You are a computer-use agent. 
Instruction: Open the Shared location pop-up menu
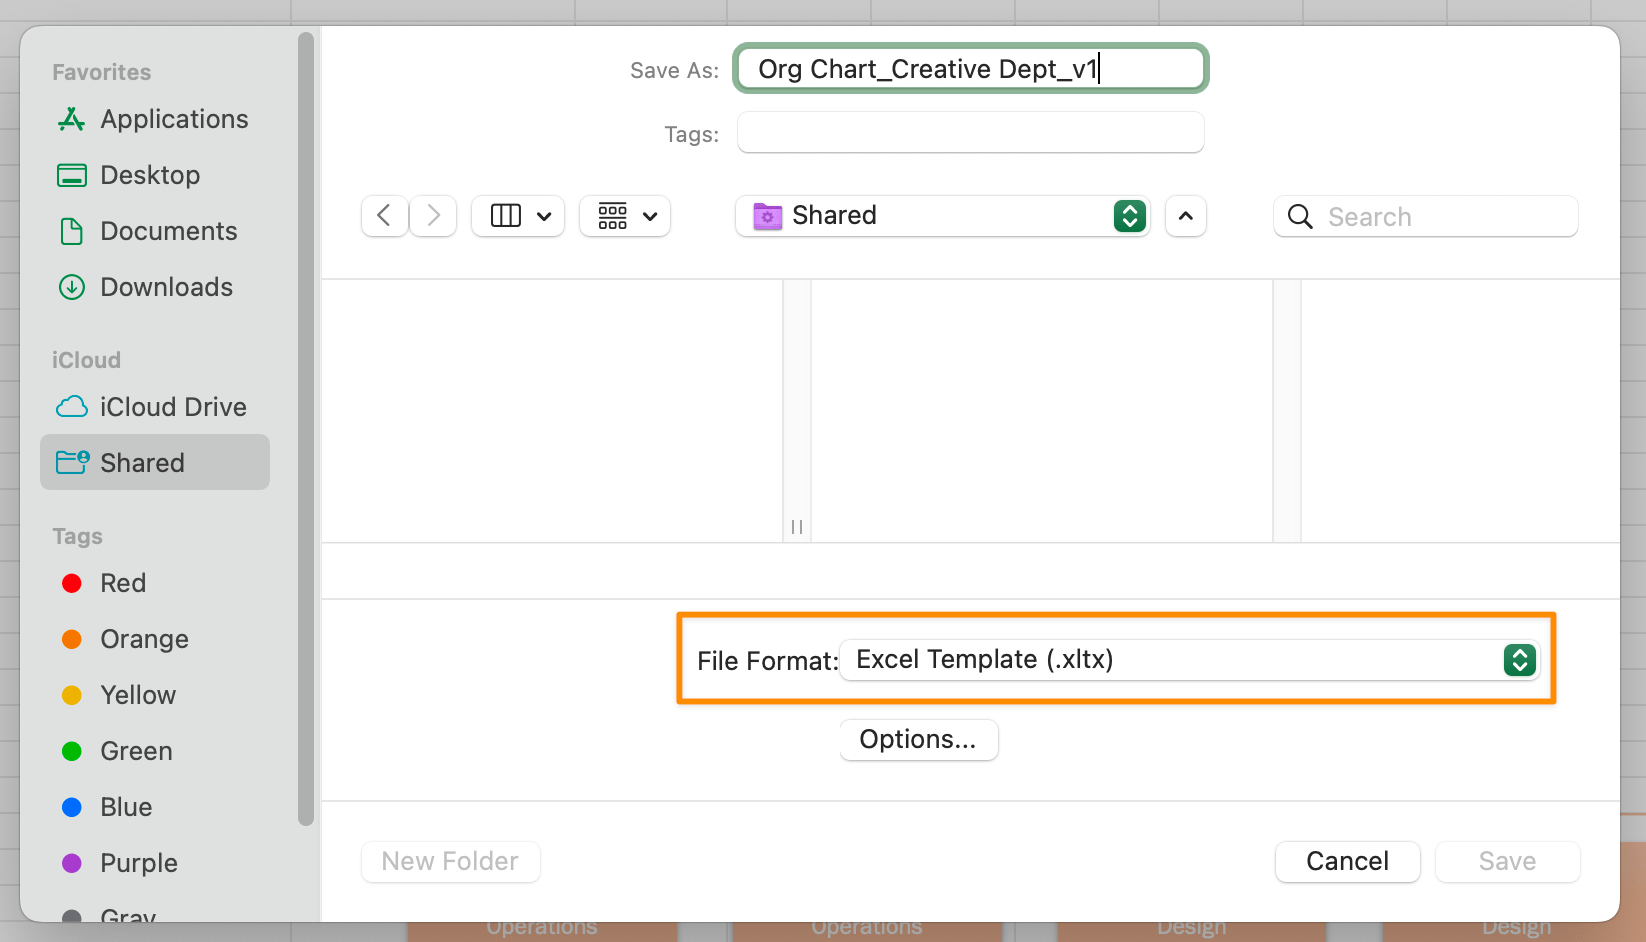point(942,216)
